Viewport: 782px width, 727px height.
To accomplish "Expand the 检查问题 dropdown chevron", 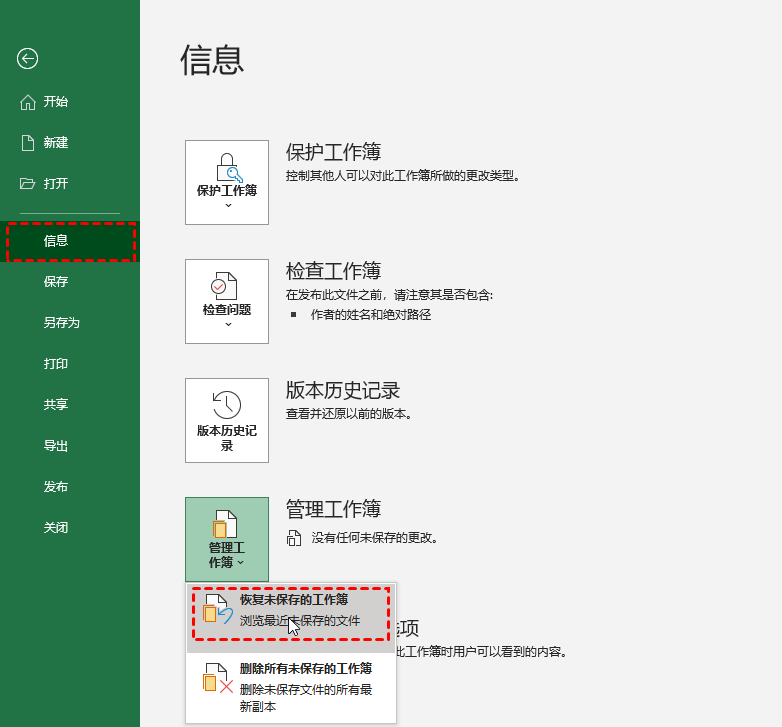I will pos(227,324).
